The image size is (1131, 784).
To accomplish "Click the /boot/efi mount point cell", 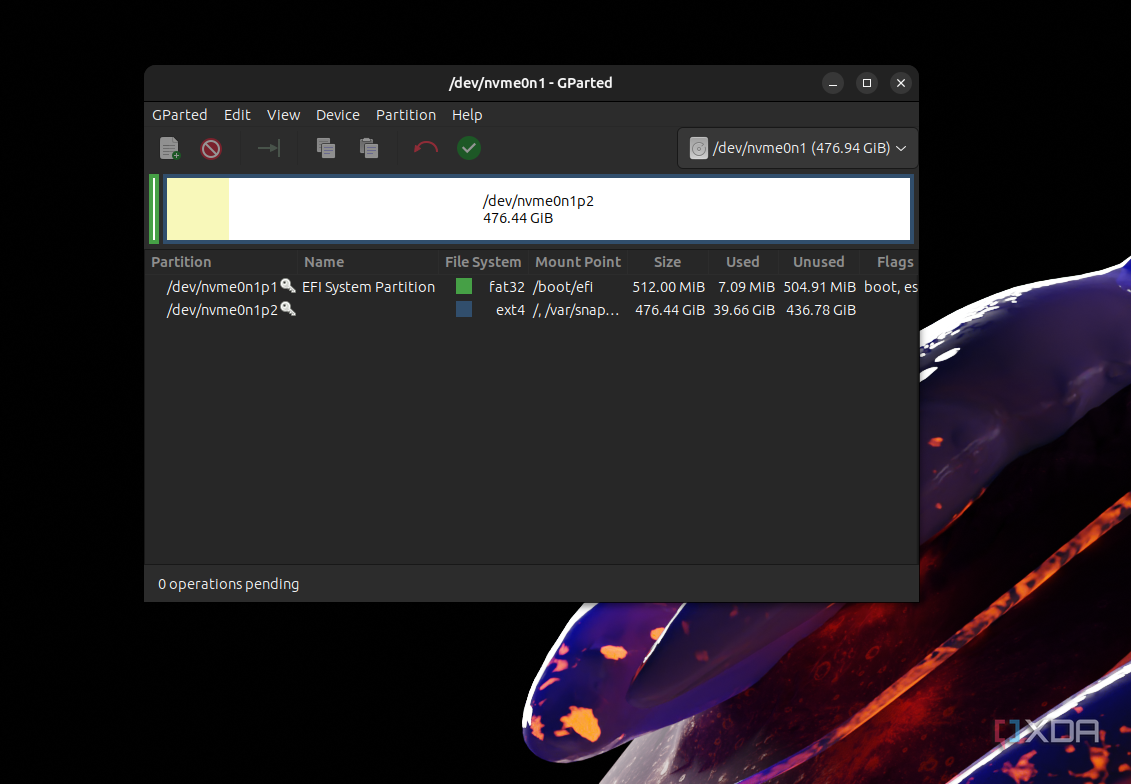I will [563, 286].
